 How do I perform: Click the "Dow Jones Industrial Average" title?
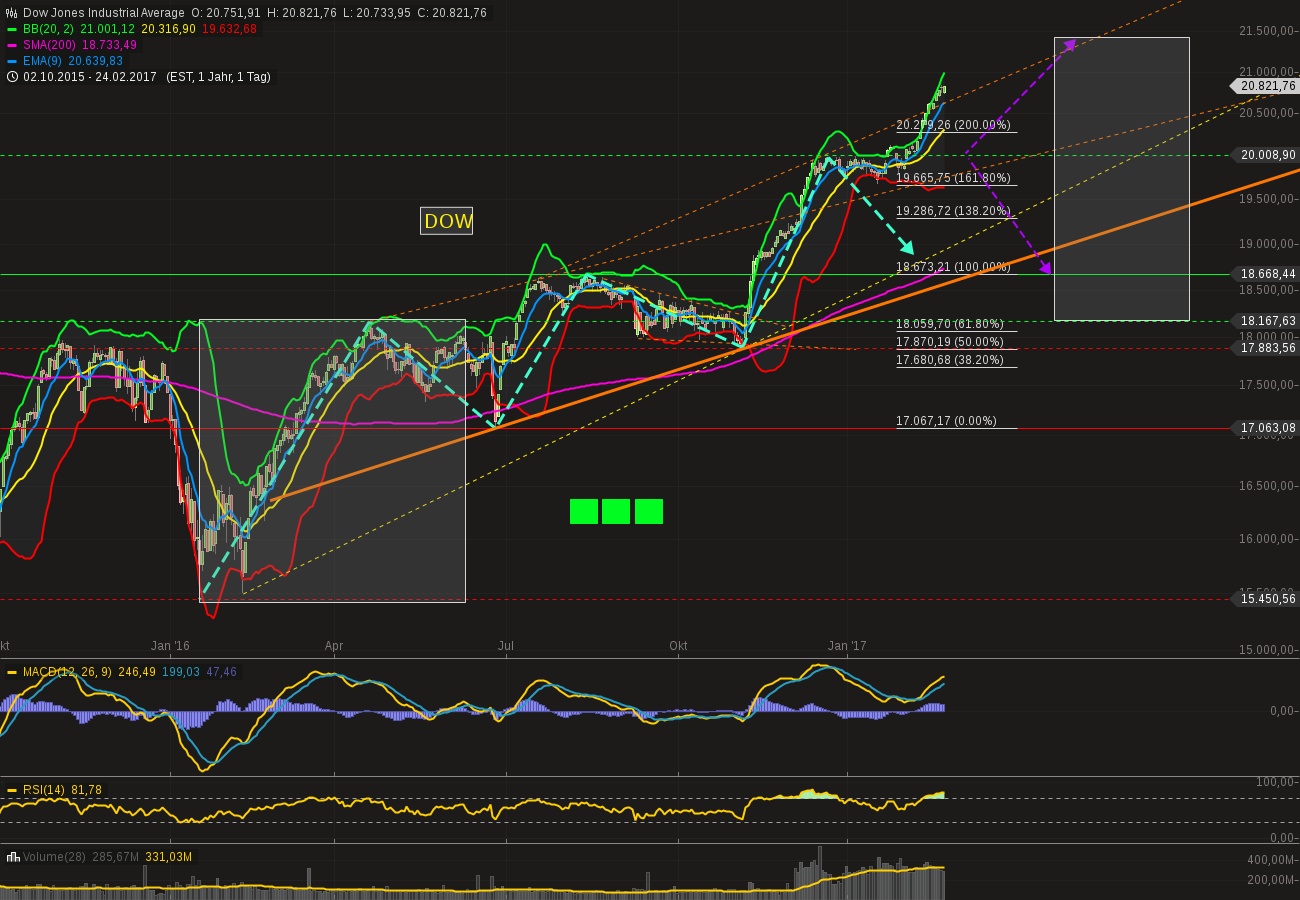coord(104,13)
